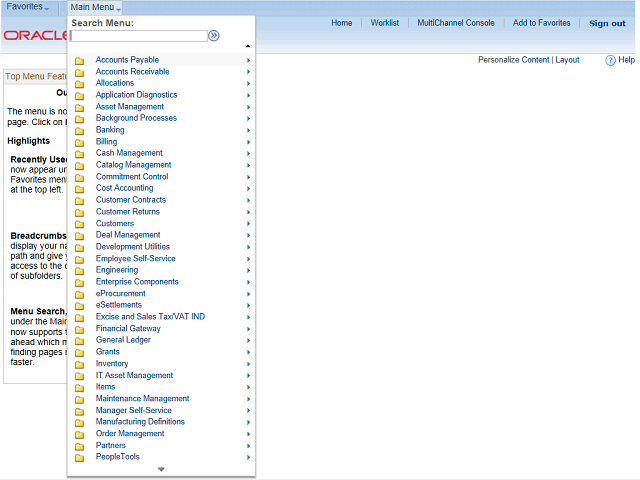Click the Sign out link
Screen dimensions: 640x480
(x=607, y=24)
